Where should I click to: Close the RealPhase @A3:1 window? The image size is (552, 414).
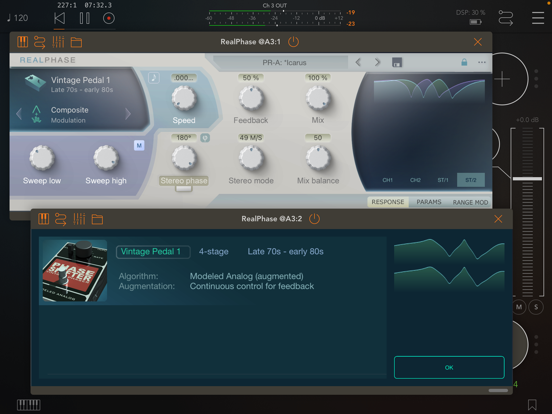478,42
